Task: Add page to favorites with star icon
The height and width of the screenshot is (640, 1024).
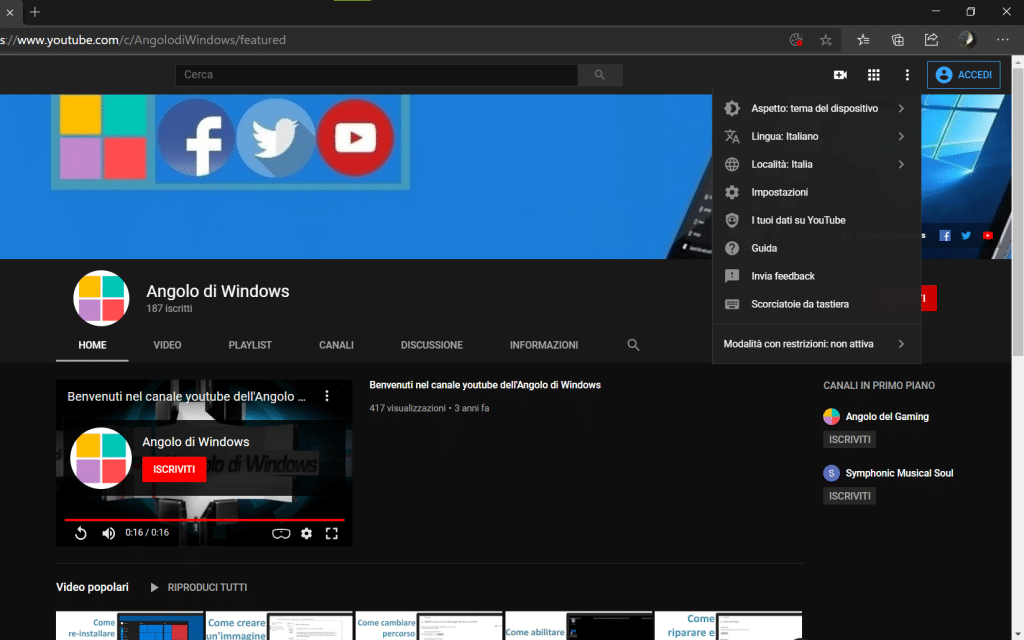Action: (826, 40)
